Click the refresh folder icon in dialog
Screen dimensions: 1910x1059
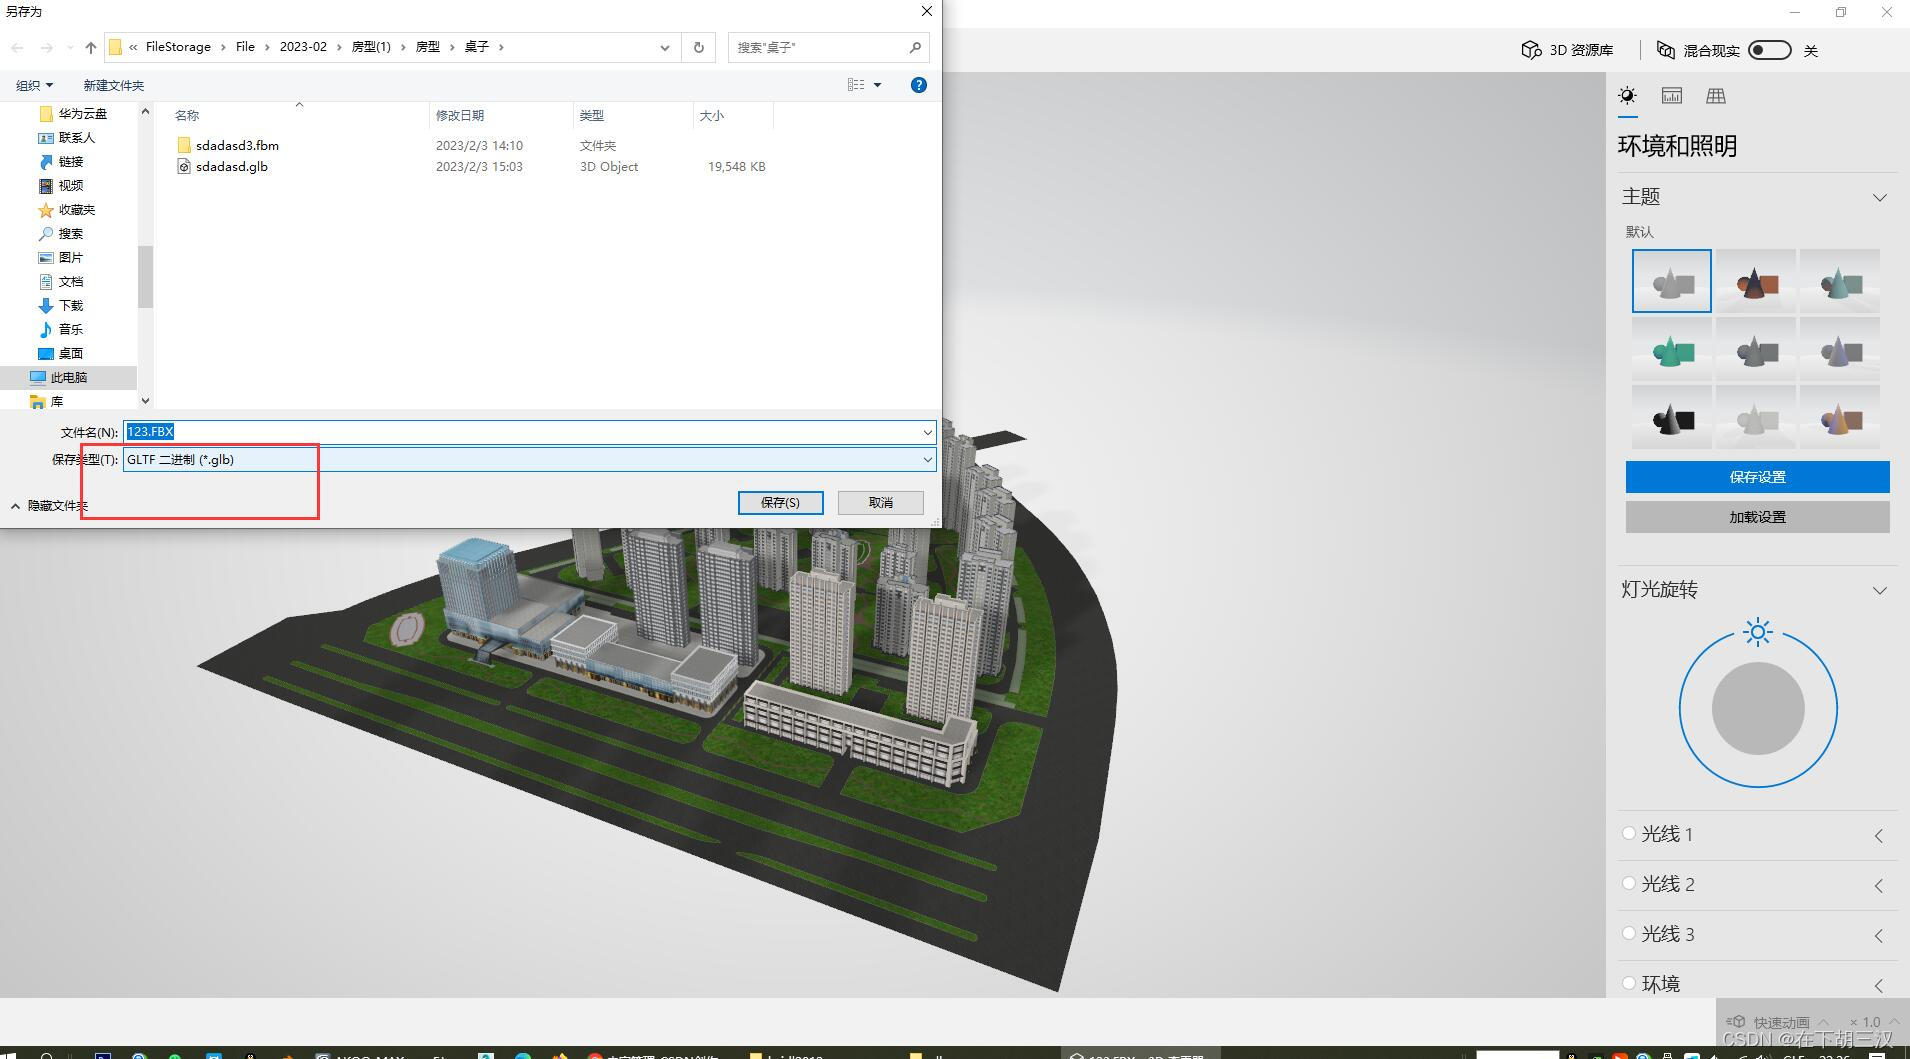[699, 47]
